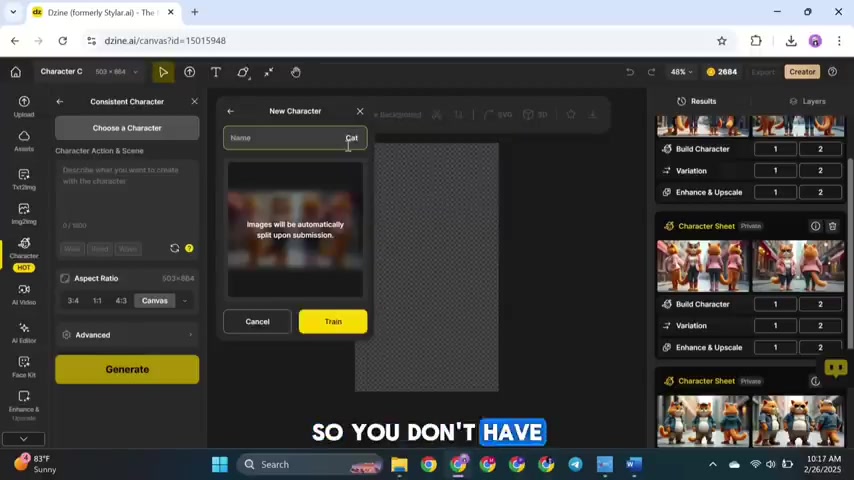Click the upload arrow tool in top toolbar

click(190, 72)
